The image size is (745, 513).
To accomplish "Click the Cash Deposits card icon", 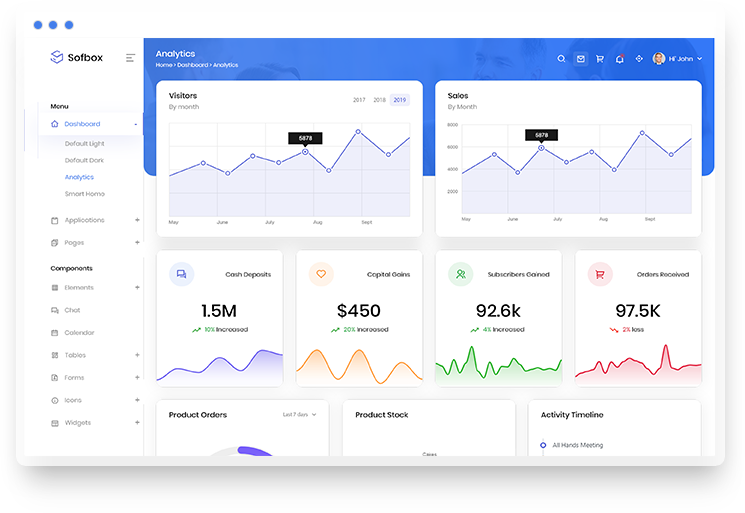I will pyautogui.click(x=181, y=274).
